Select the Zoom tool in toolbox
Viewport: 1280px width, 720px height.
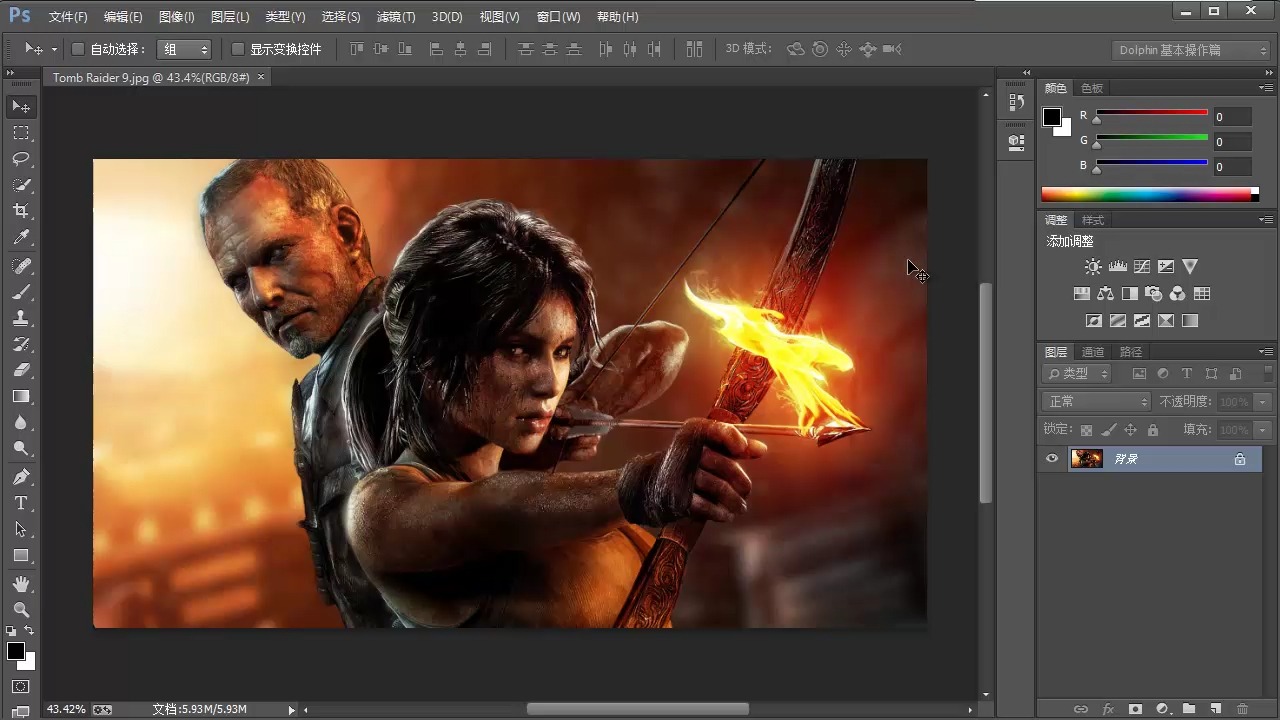(21, 609)
